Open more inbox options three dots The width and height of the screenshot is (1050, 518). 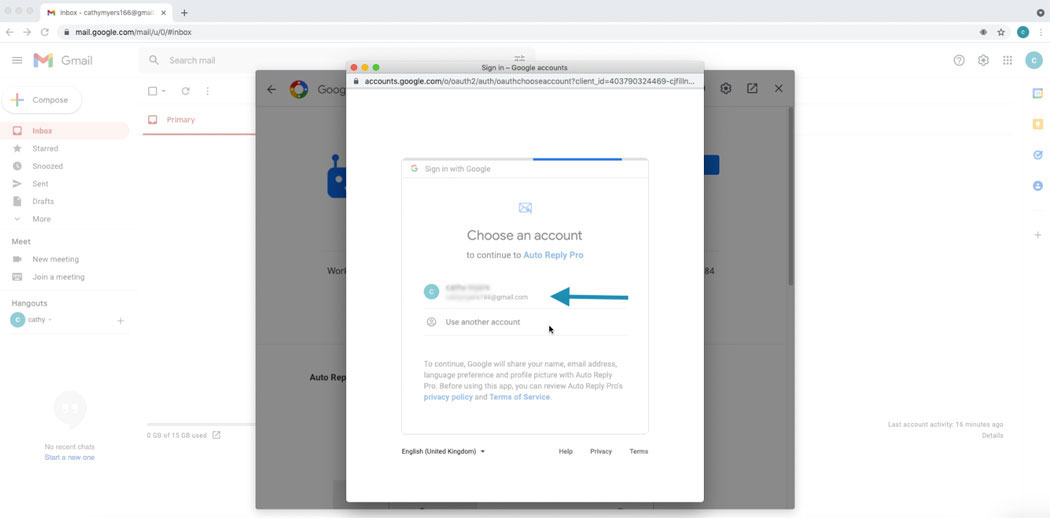click(207, 91)
